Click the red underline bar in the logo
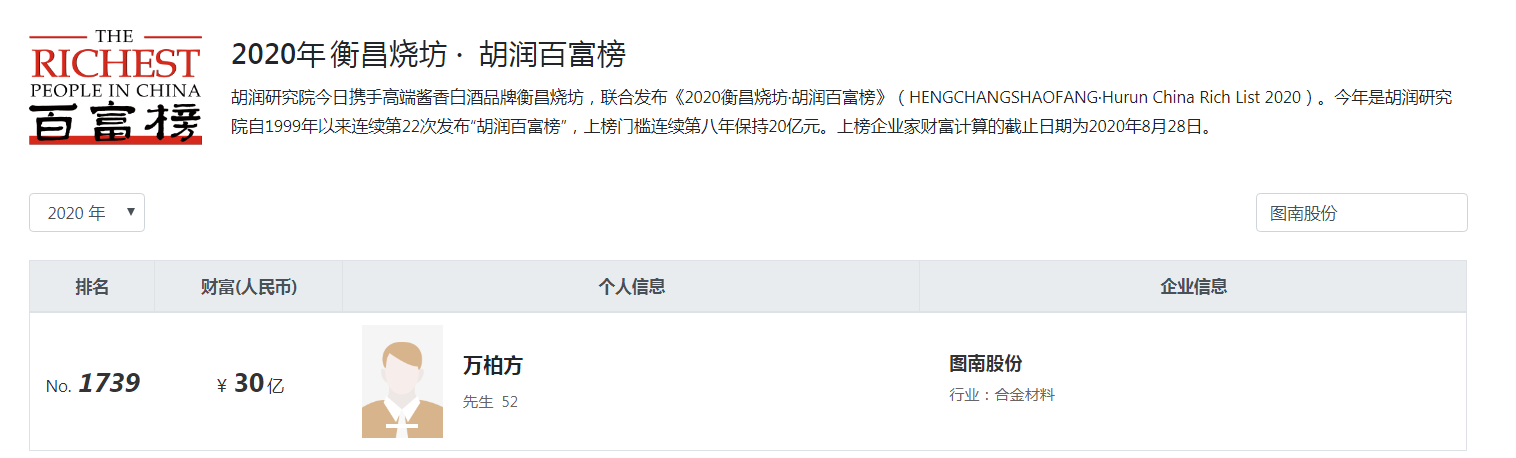1516x458 pixels. click(x=116, y=140)
